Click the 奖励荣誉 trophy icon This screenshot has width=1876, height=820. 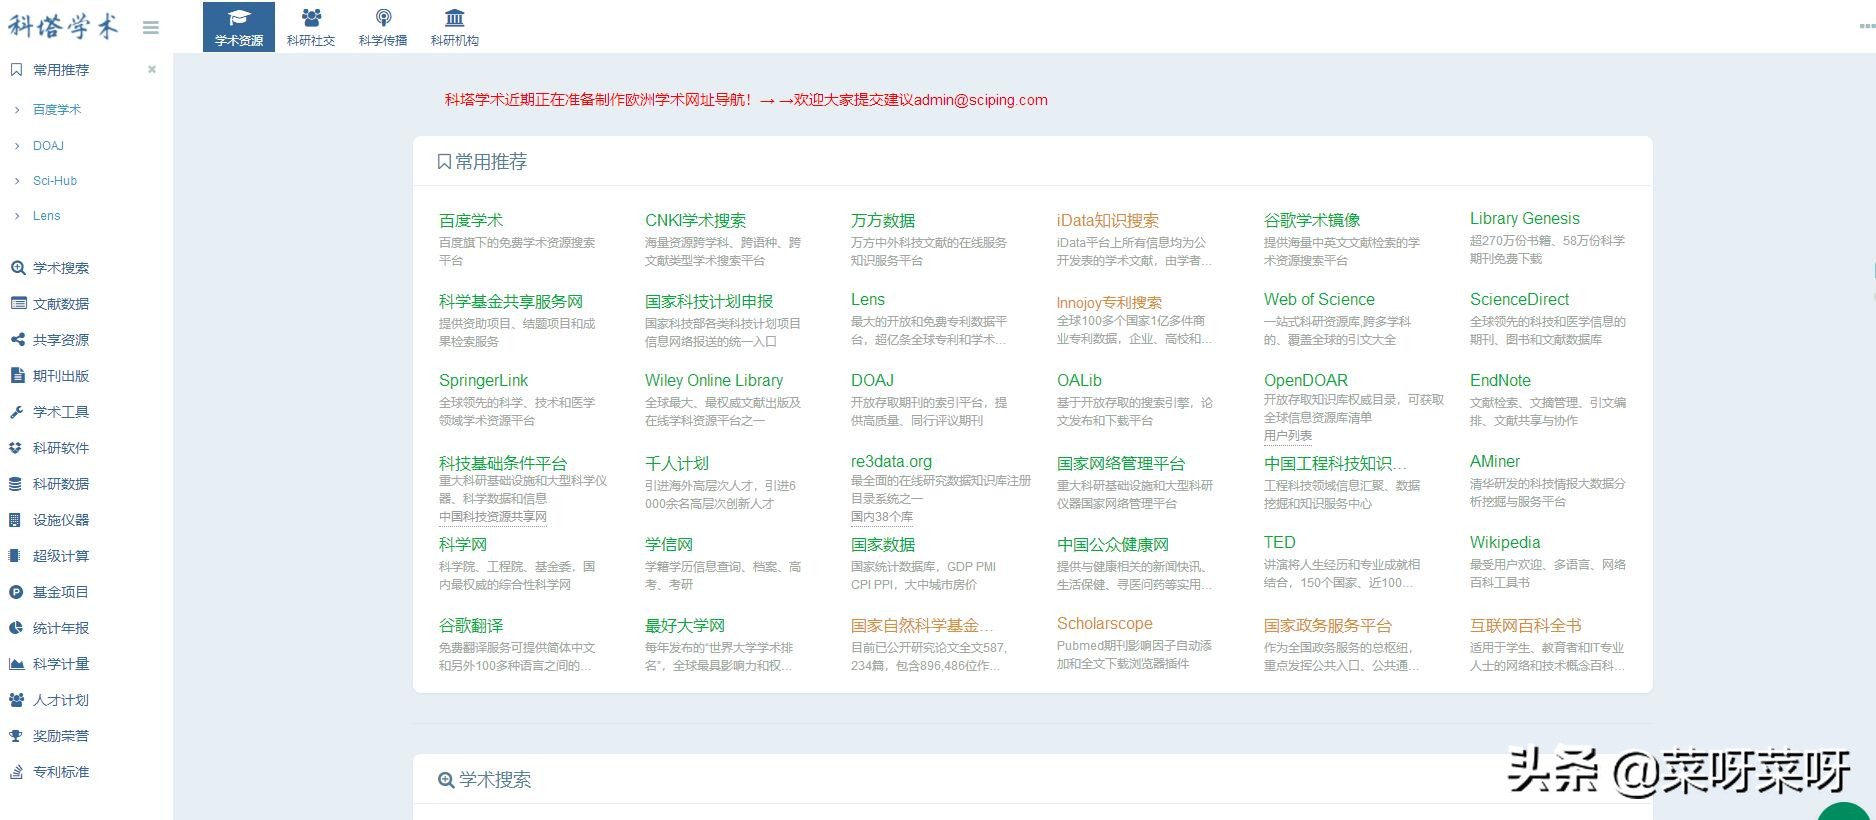click(x=16, y=736)
